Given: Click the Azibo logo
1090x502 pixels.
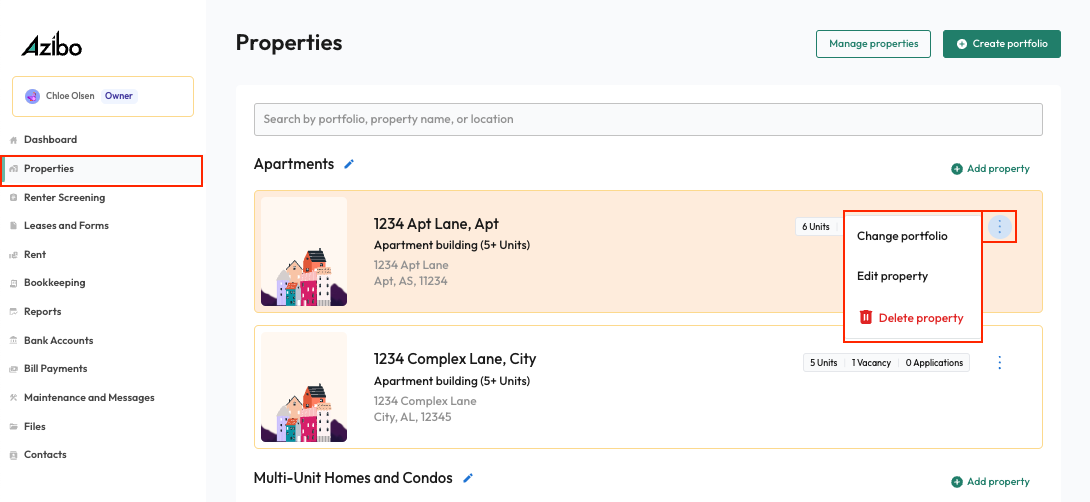Looking at the screenshot, I should [51, 46].
